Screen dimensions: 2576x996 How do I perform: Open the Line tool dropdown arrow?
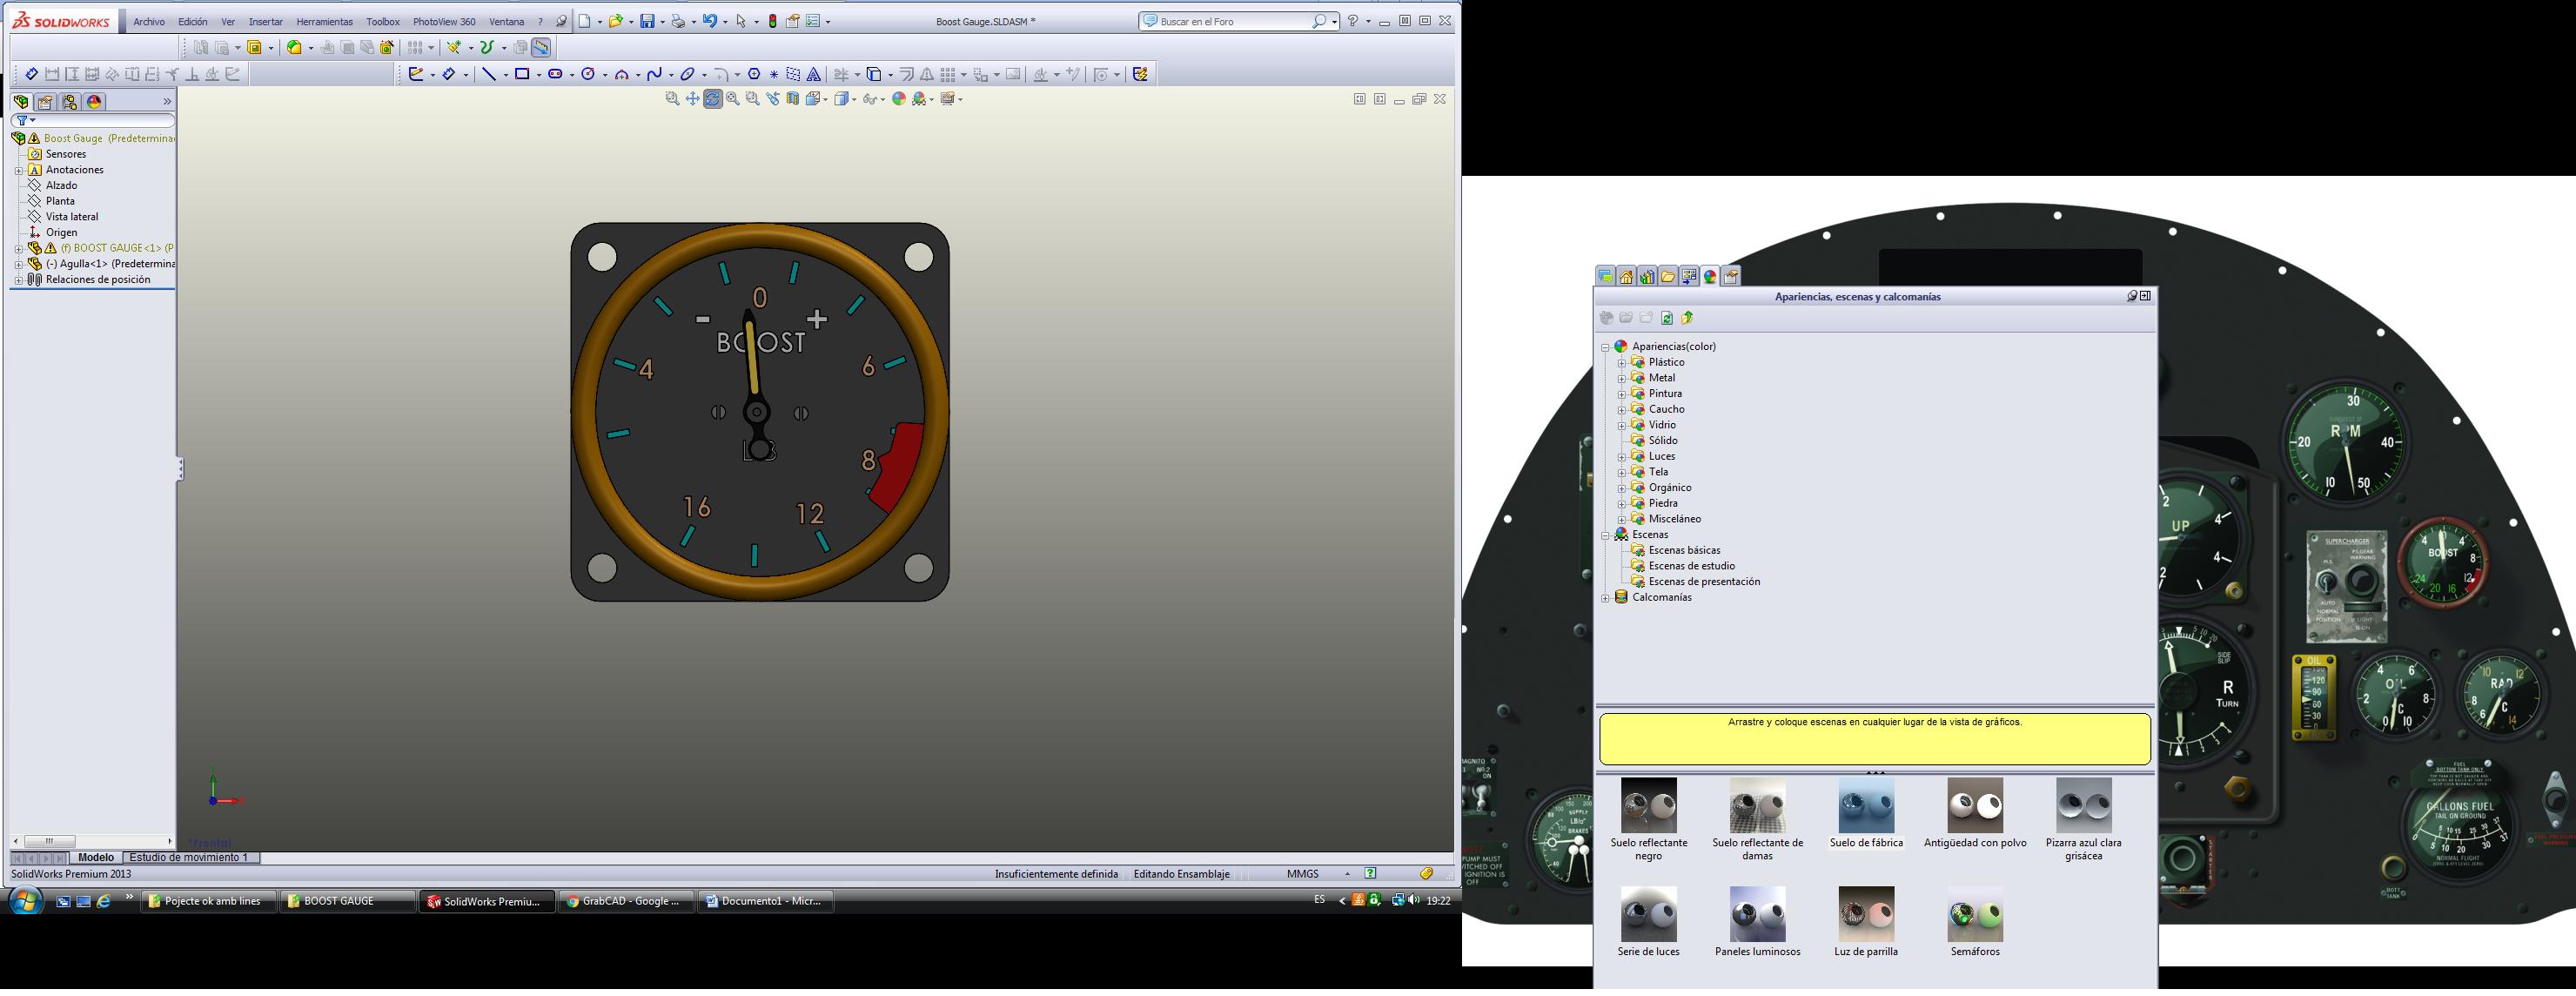click(504, 75)
